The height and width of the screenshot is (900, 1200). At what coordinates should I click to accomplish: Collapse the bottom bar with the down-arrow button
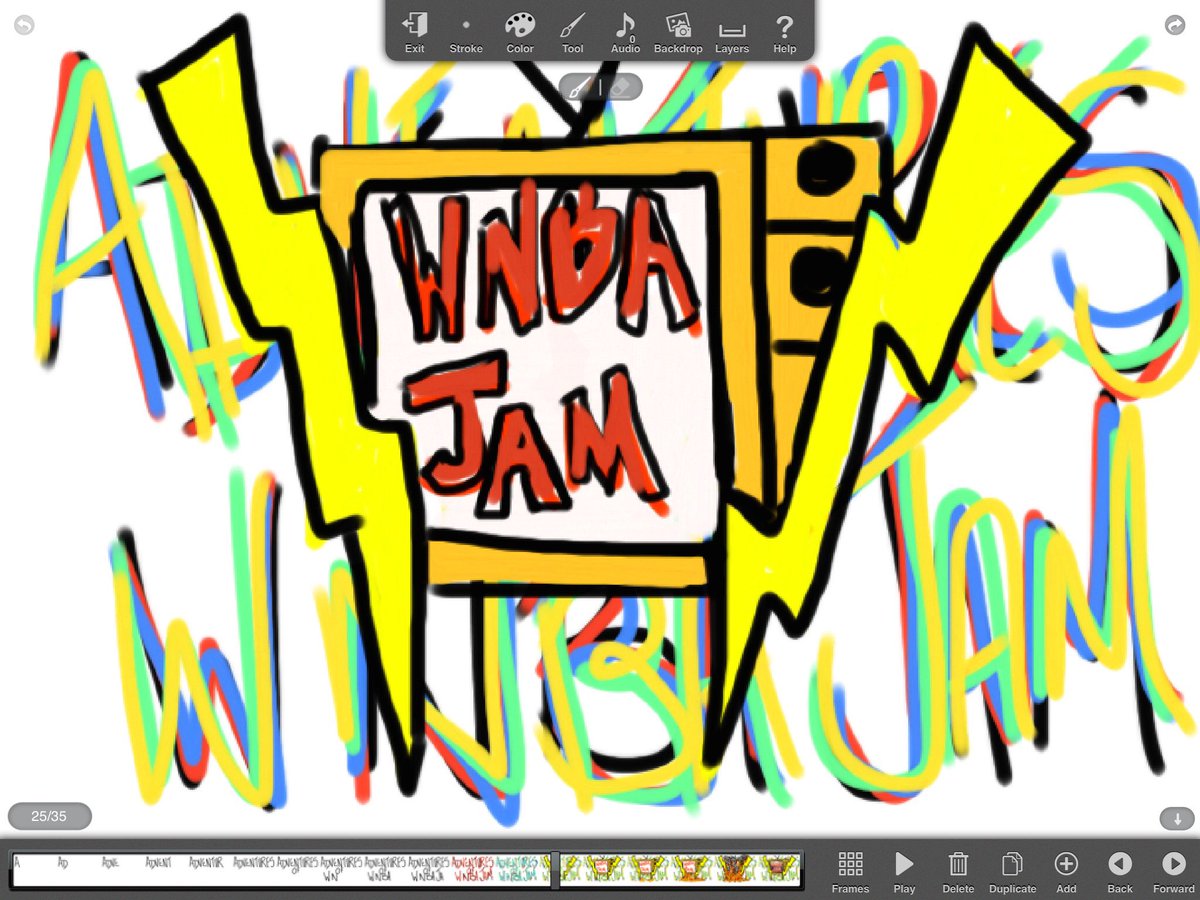pos(1177,818)
